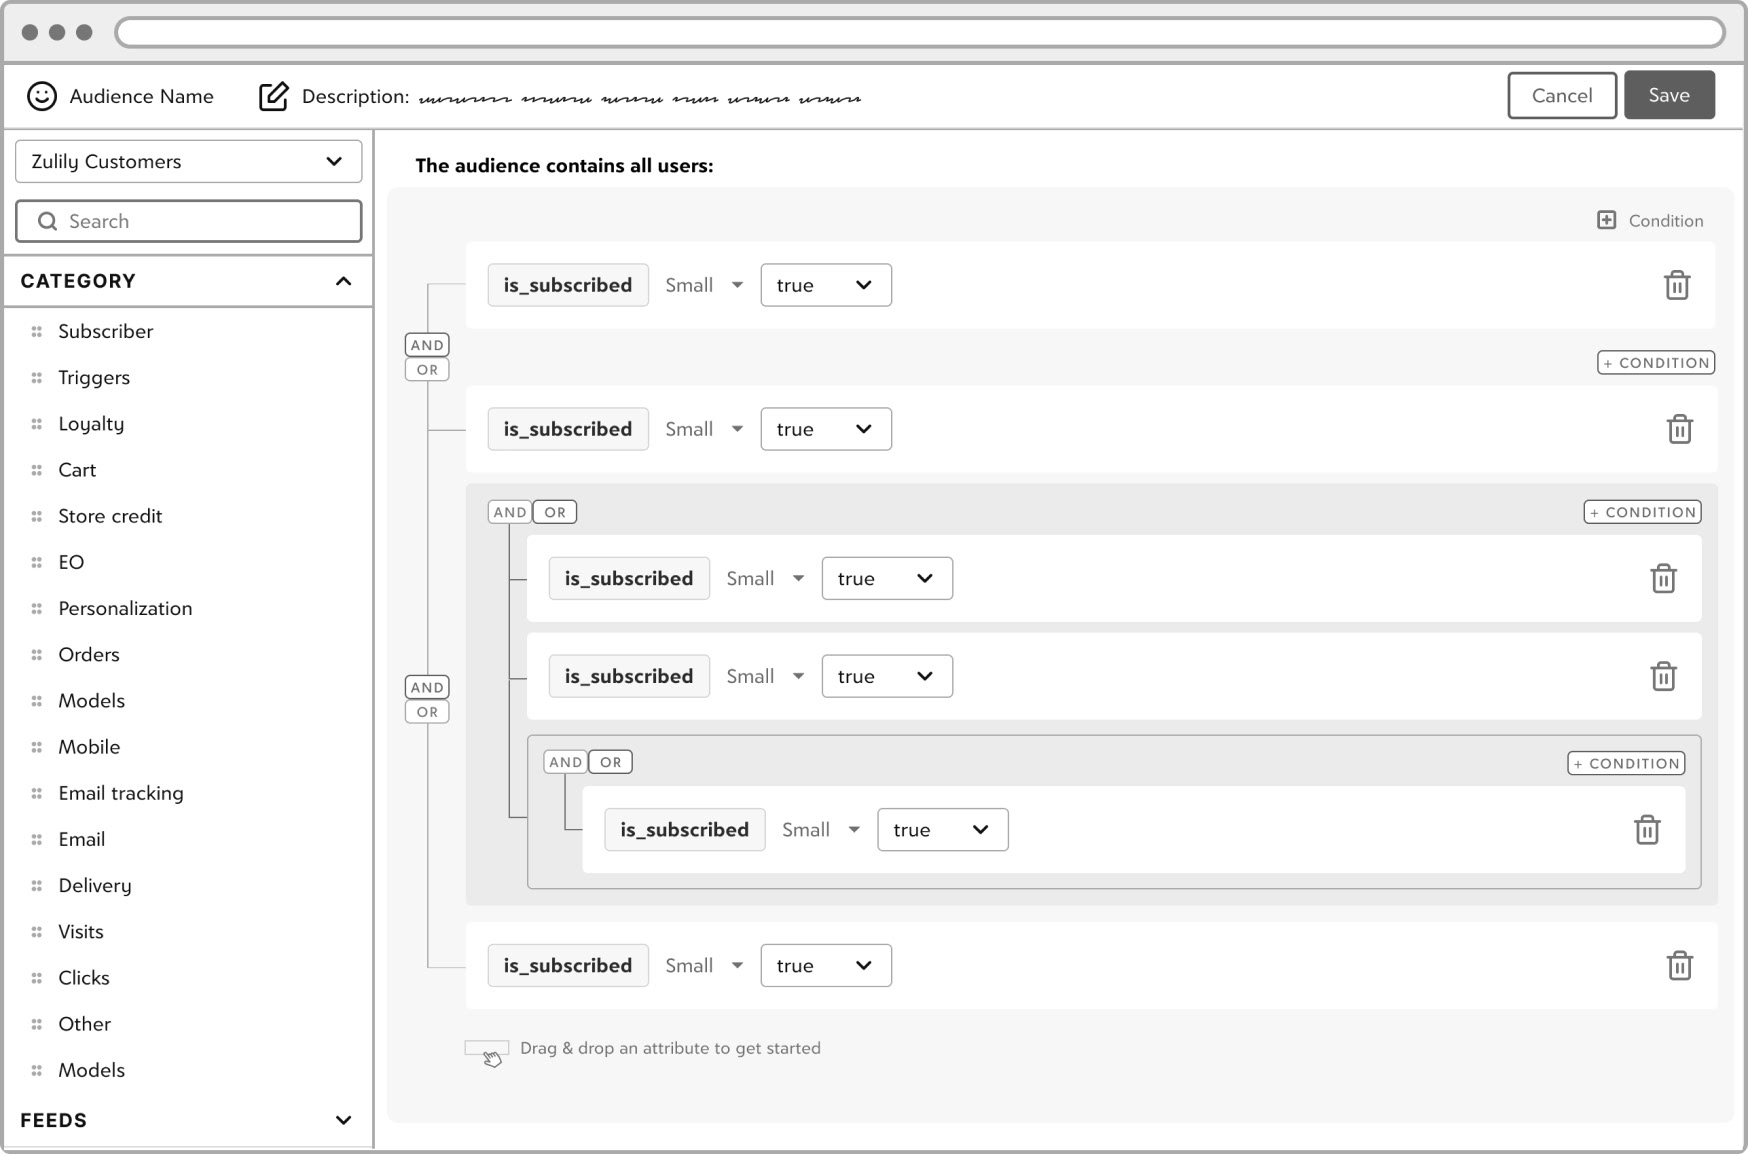Trash the bottom-most condition row
The image size is (1748, 1154).
[1679, 965]
